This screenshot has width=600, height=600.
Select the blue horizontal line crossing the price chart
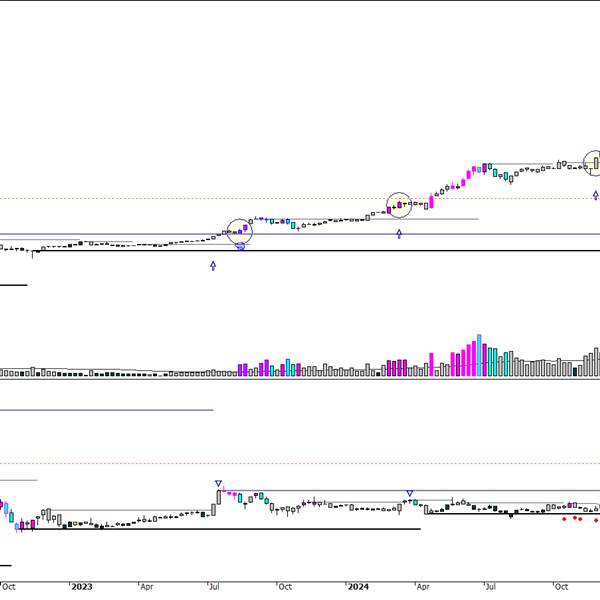coord(300,234)
